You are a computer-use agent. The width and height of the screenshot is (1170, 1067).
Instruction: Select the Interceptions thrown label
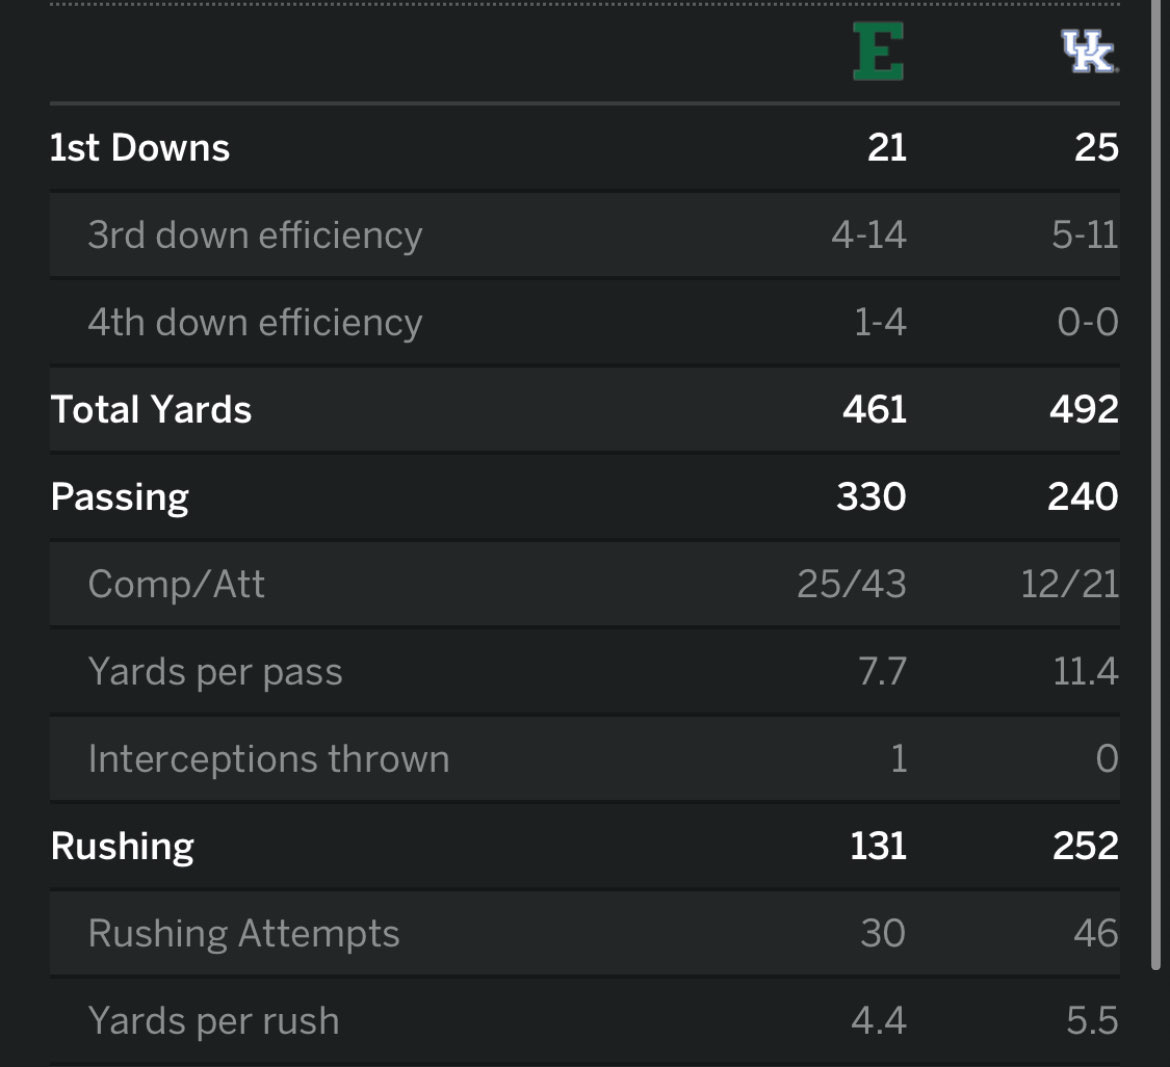(x=268, y=759)
